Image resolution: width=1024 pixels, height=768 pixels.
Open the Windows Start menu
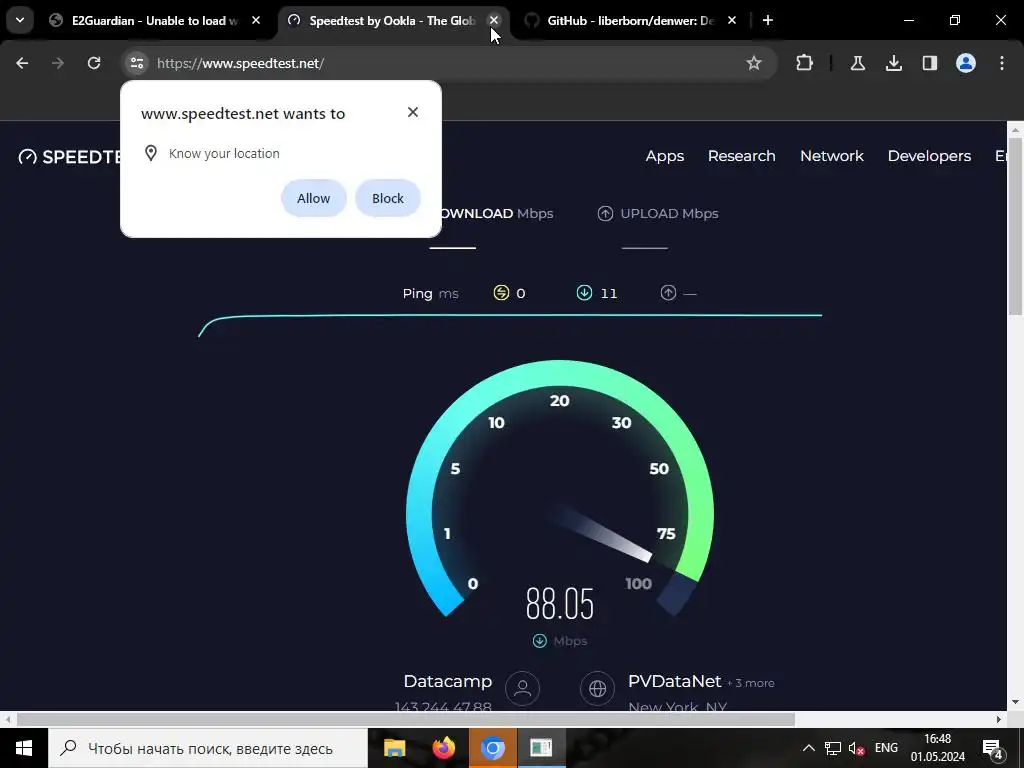[x=24, y=748]
